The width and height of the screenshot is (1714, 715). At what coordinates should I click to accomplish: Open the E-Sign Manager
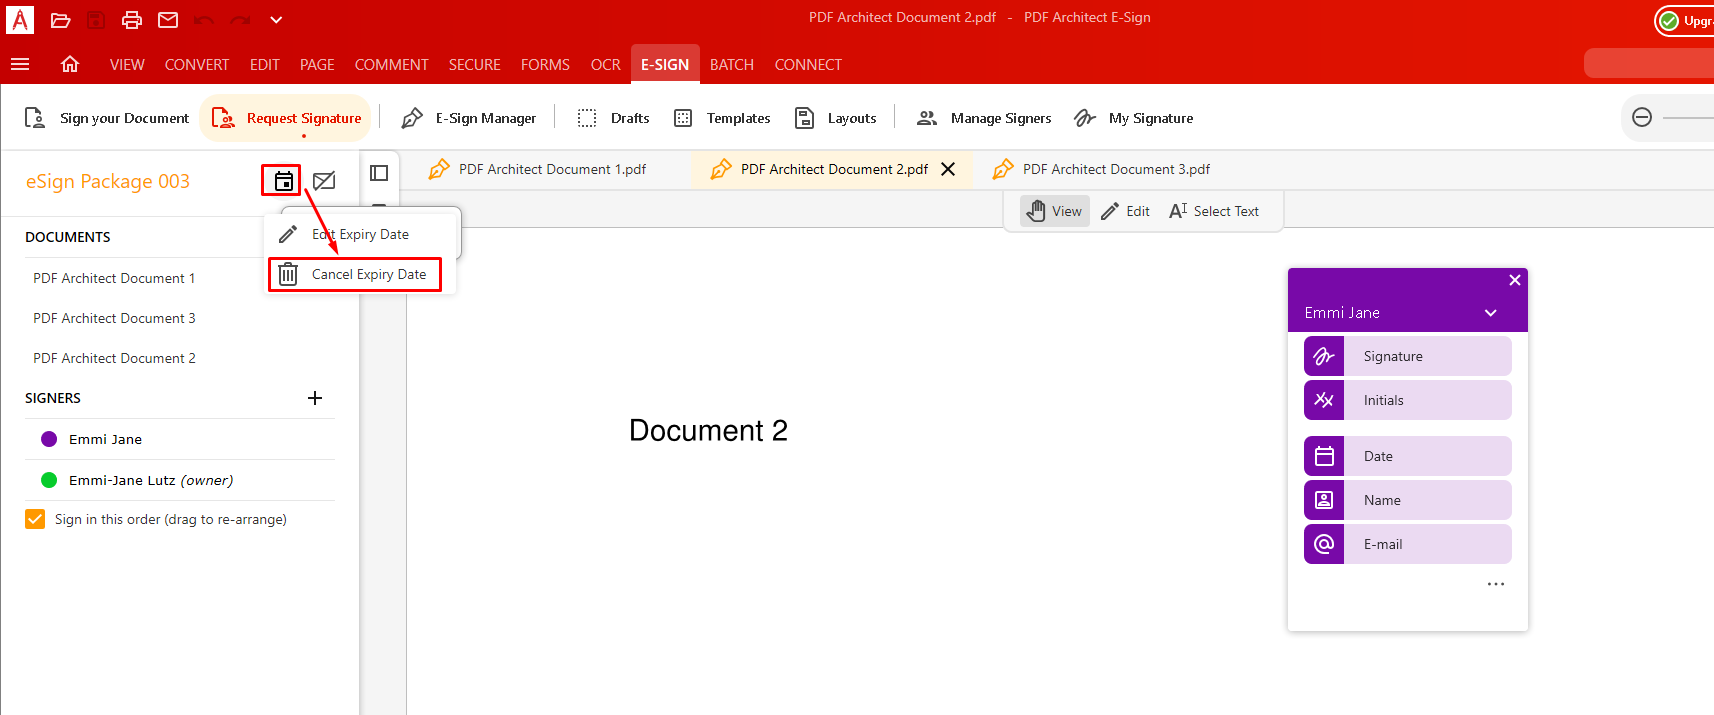pyautogui.click(x=468, y=118)
